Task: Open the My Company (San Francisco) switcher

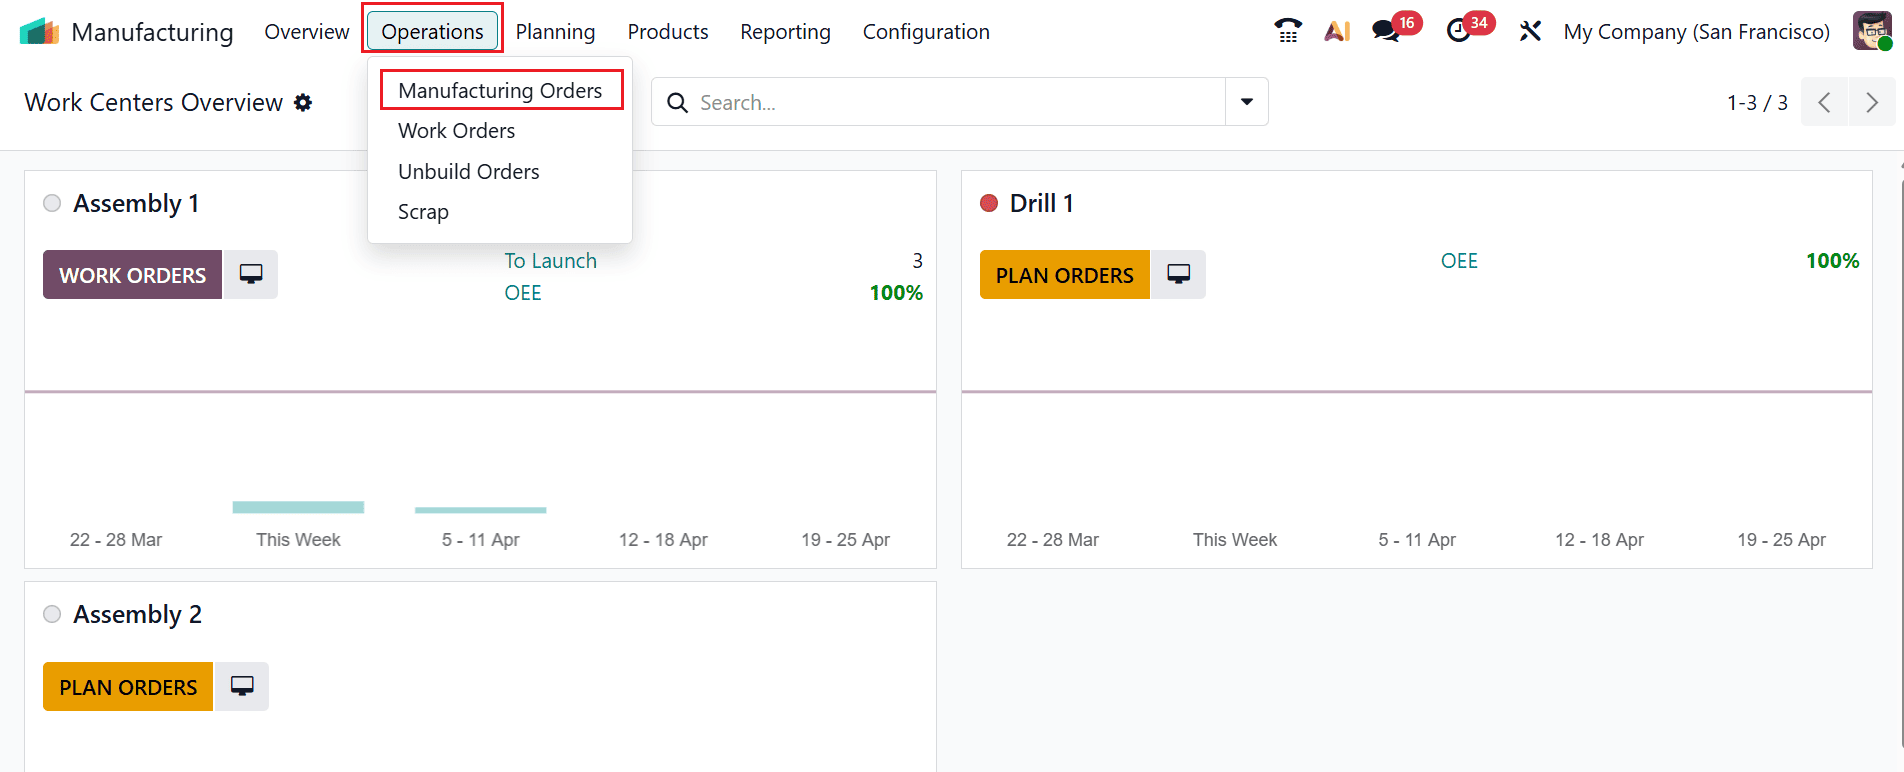Action: tap(1696, 32)
